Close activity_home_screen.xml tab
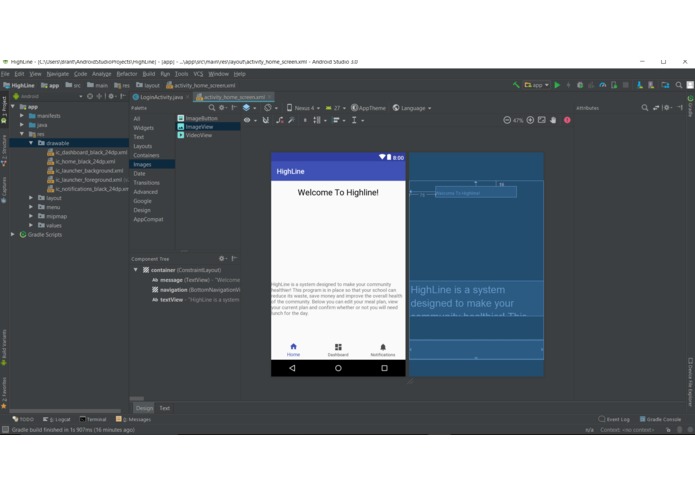Image resolution: width=695 pixels, height=494 pixels. [269, 97]
